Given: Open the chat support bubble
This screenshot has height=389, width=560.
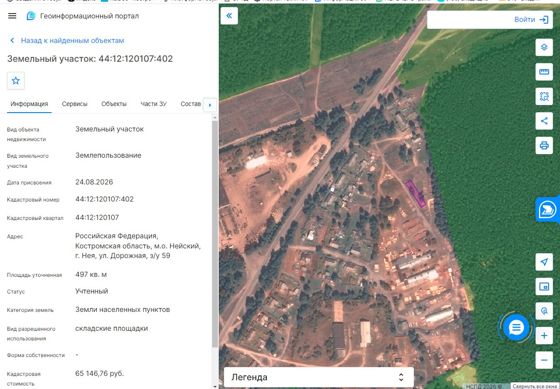Looking at the screenshot, I should point(516,327).
